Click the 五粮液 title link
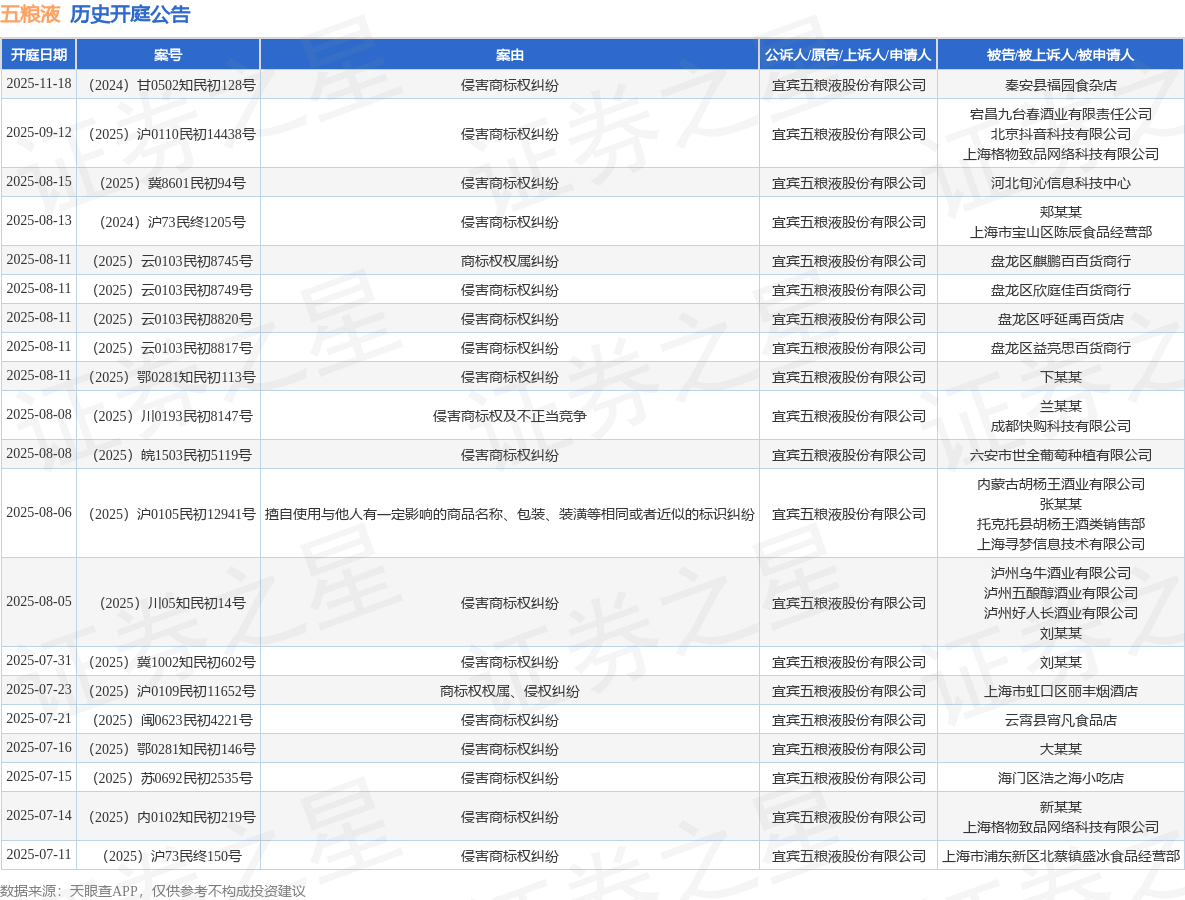This screenshot has height=900, width=1185. [30, 14]
